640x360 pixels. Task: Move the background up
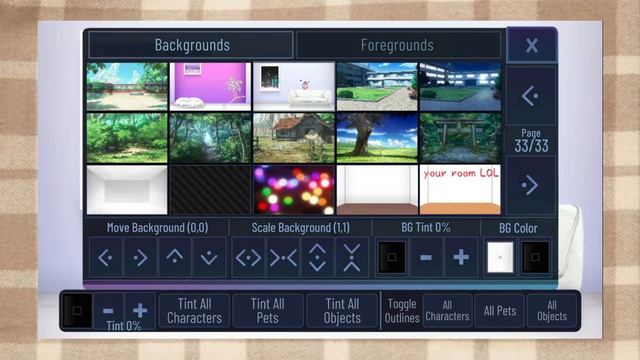point(175,258)
